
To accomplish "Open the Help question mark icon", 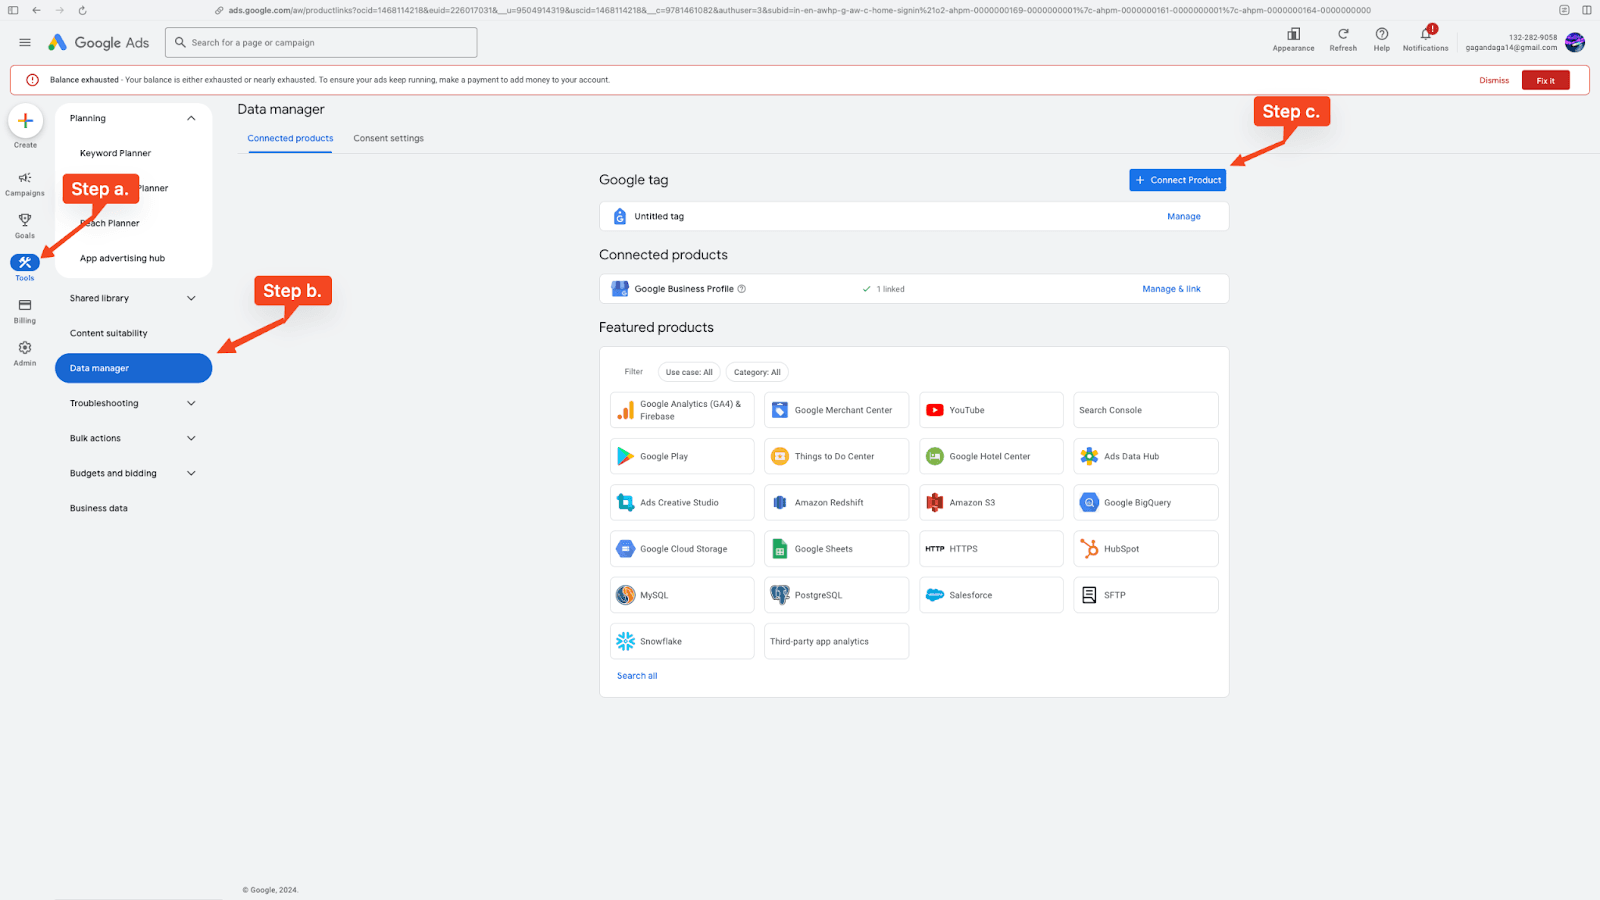I will (1381, 35).
